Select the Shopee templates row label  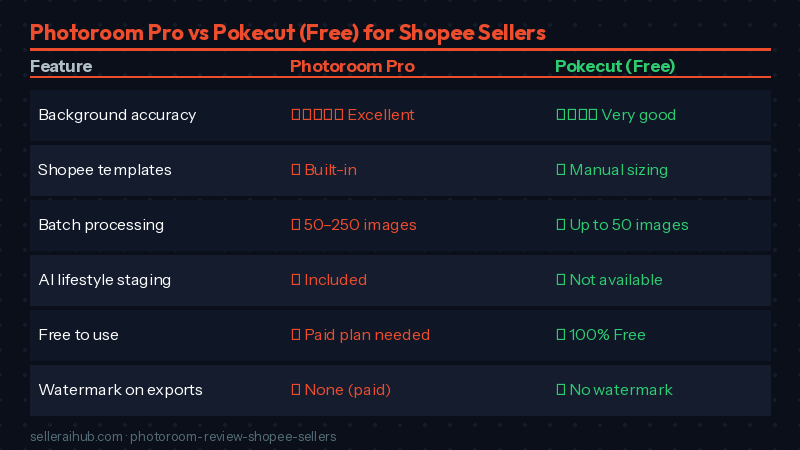click(105, 170)
